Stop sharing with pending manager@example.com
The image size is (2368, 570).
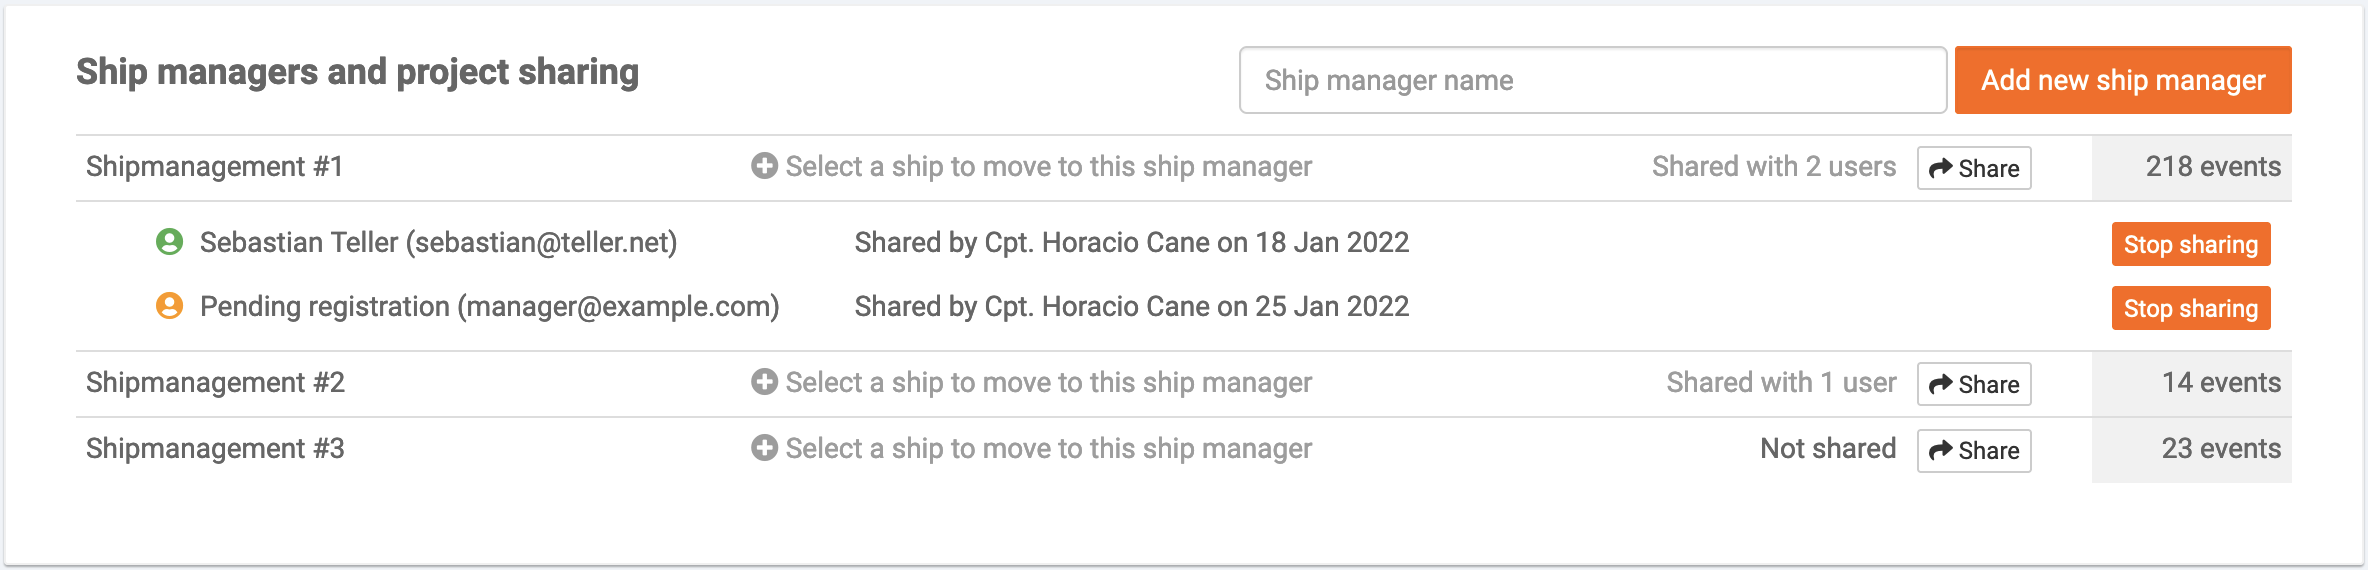[2191, 308]
